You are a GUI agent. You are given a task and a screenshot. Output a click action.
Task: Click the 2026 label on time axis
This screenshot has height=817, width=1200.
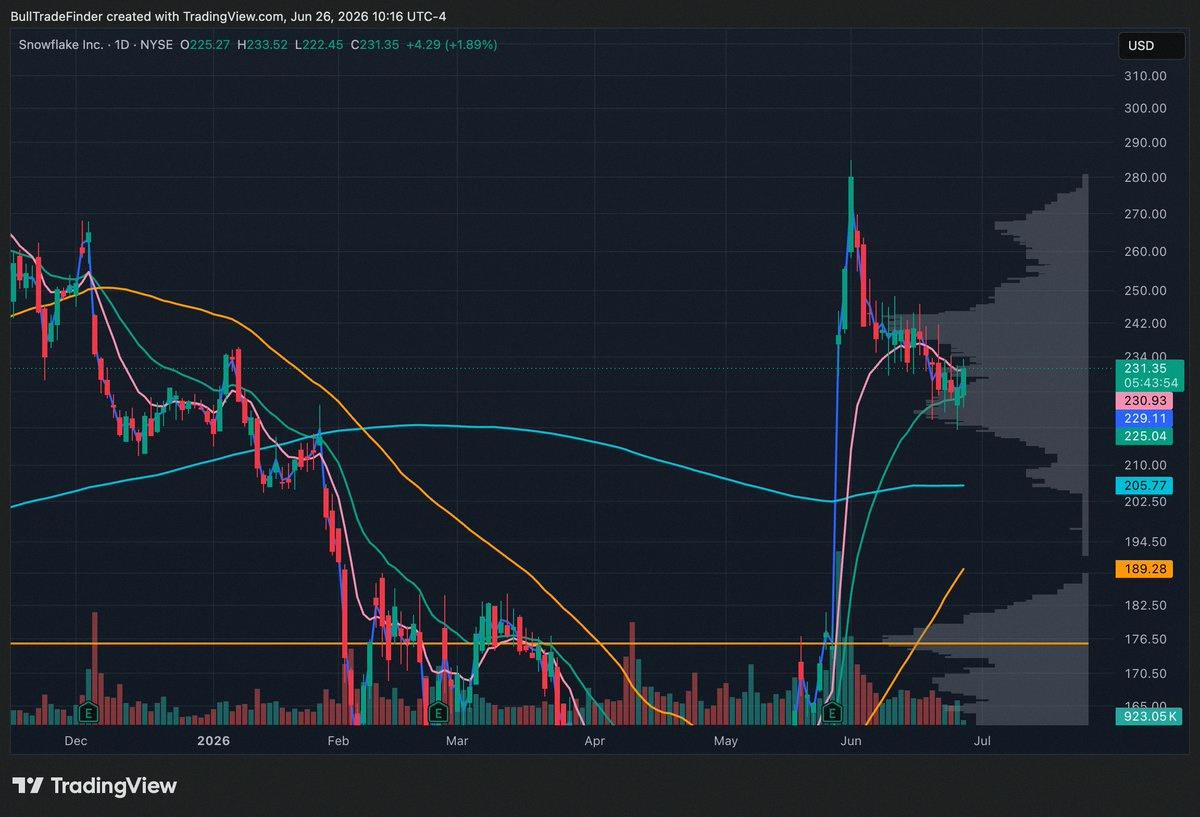[213, 741]
